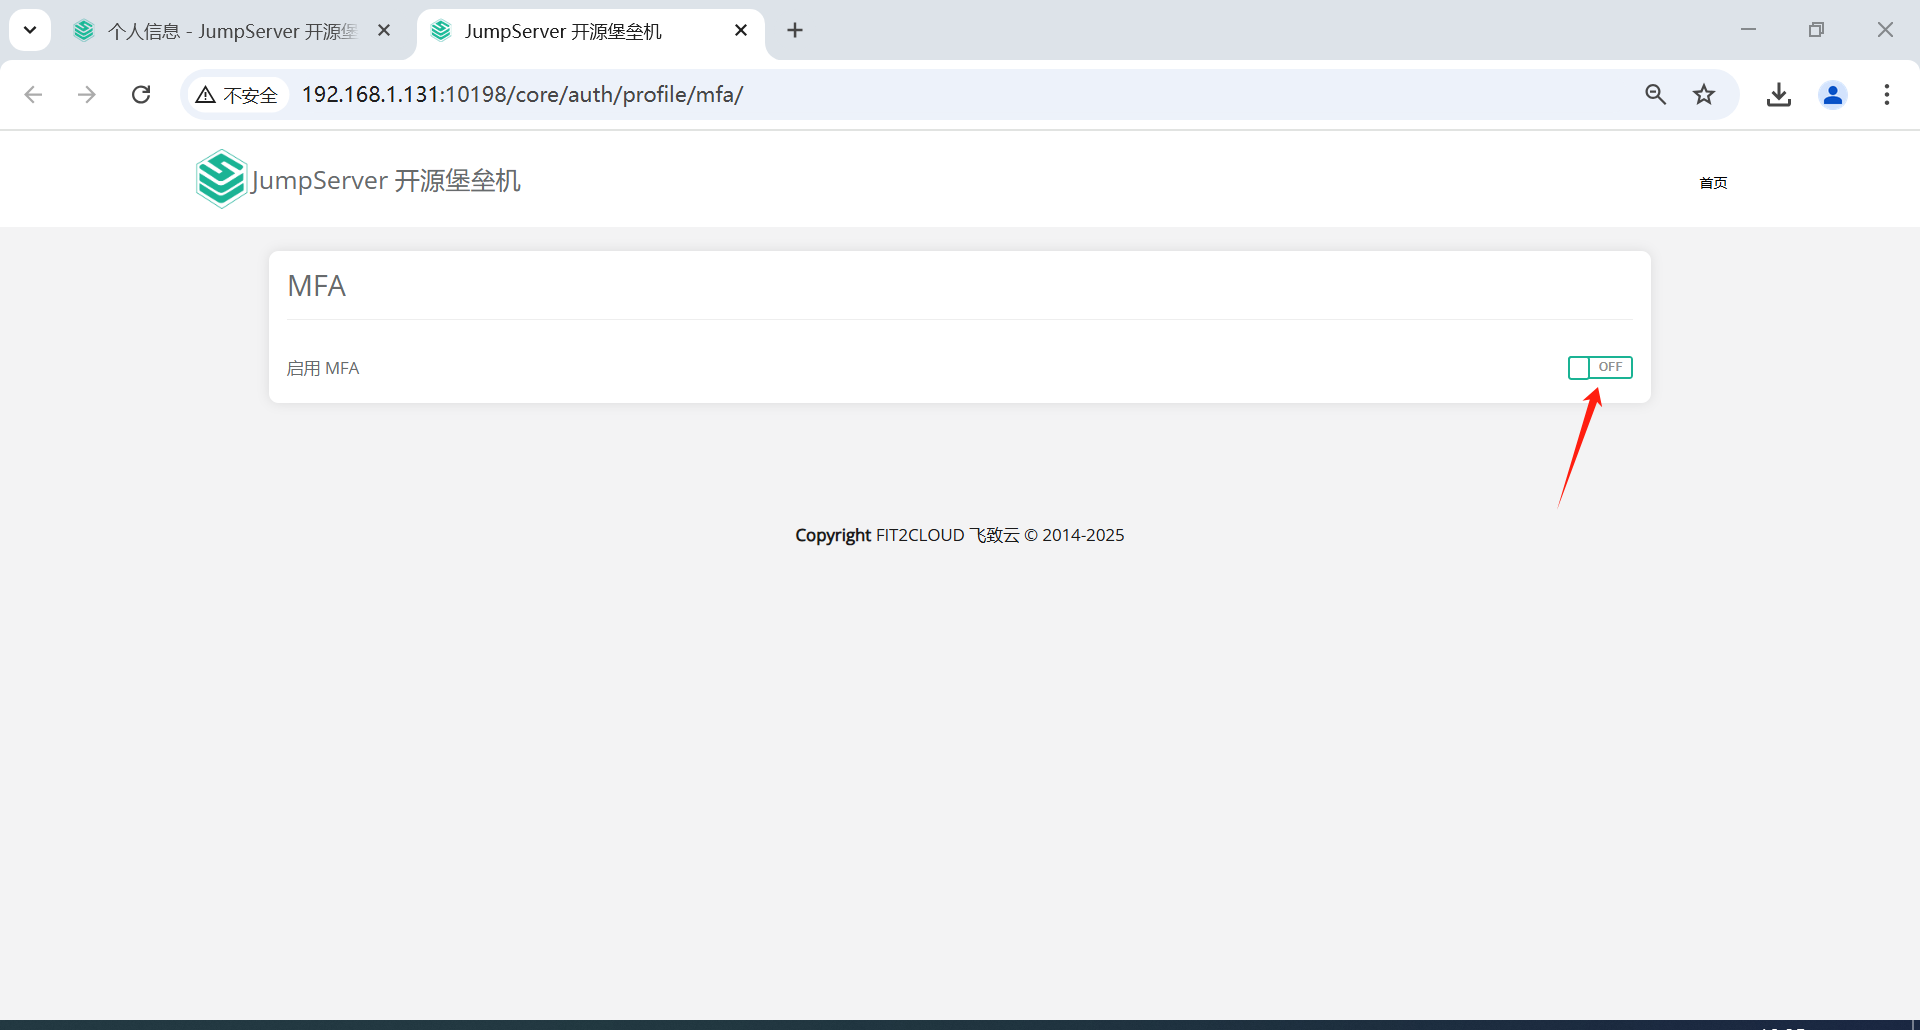Switch to the 个人信息 browser tab
Screen dimensions: 1920x1030
[x=231, y=31]
